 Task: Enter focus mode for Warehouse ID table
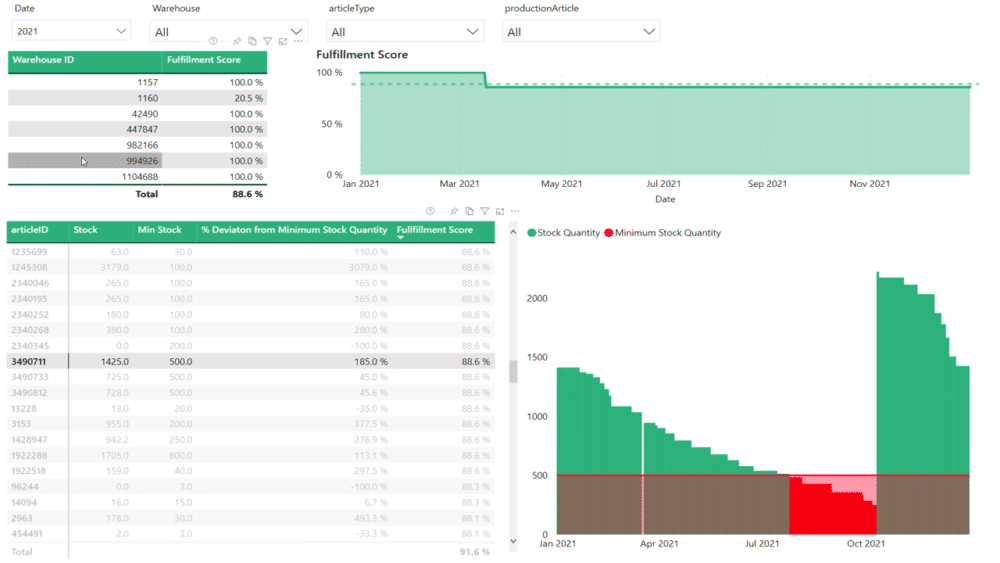pos(283,41)
